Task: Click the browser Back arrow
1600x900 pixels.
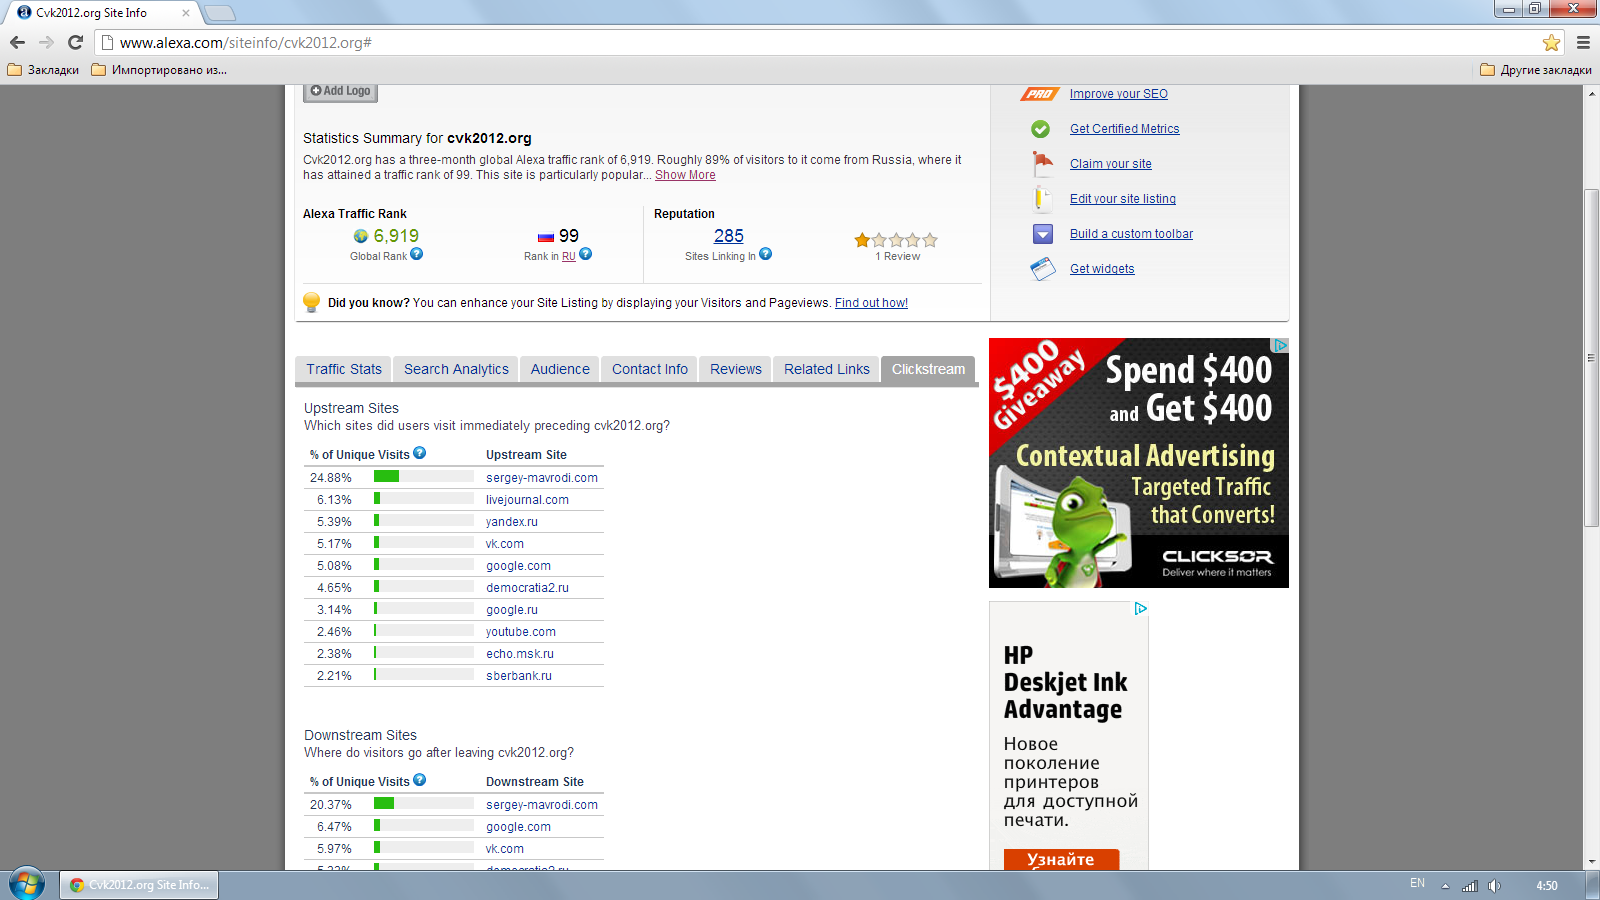Action: tap(17, 42)
